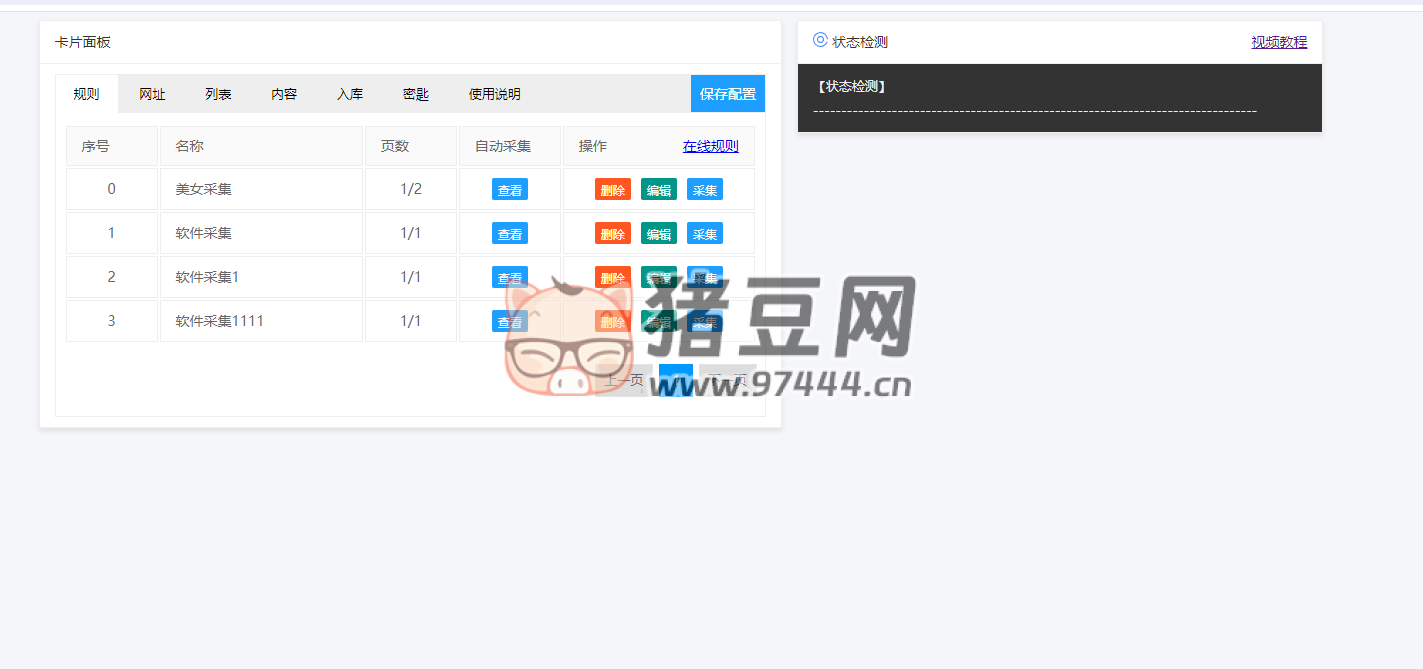Show the 使用说明 tab
This screenshot has height=669, width=1423.
pos(494,94)
